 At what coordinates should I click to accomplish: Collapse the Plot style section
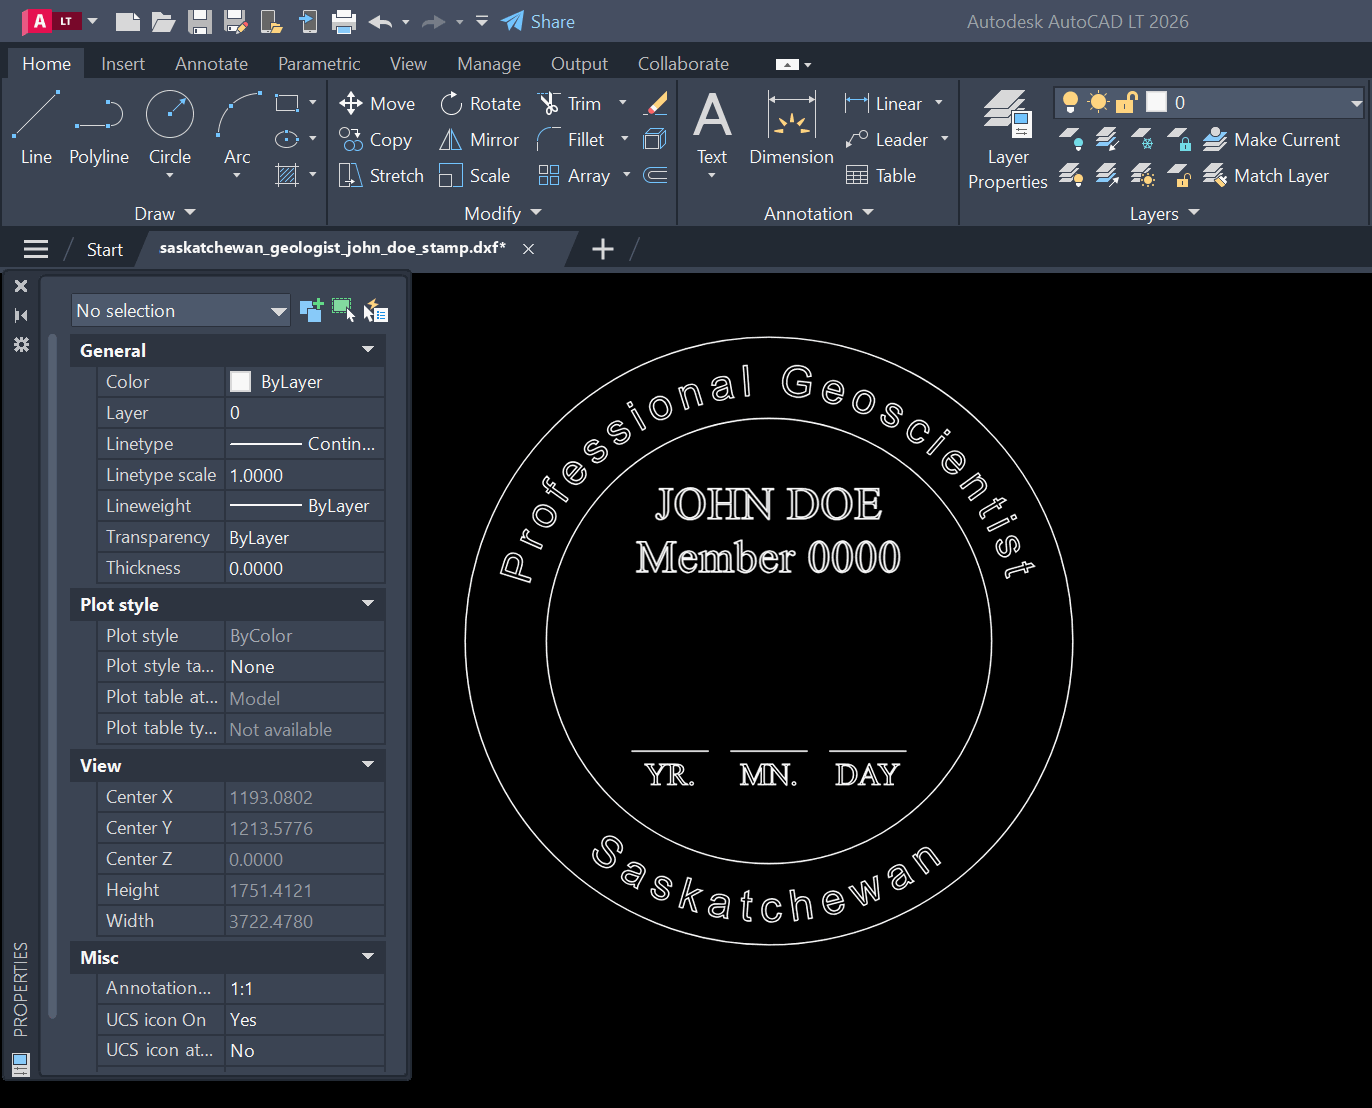[368, 604]
